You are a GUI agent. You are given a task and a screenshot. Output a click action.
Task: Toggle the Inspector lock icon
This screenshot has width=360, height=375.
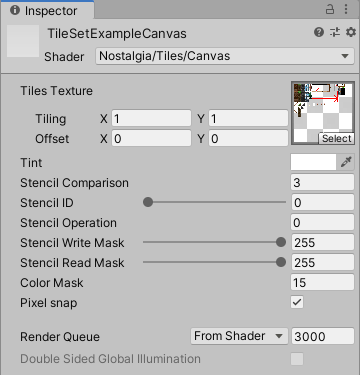pyautogui.click(x=330, y=9)
